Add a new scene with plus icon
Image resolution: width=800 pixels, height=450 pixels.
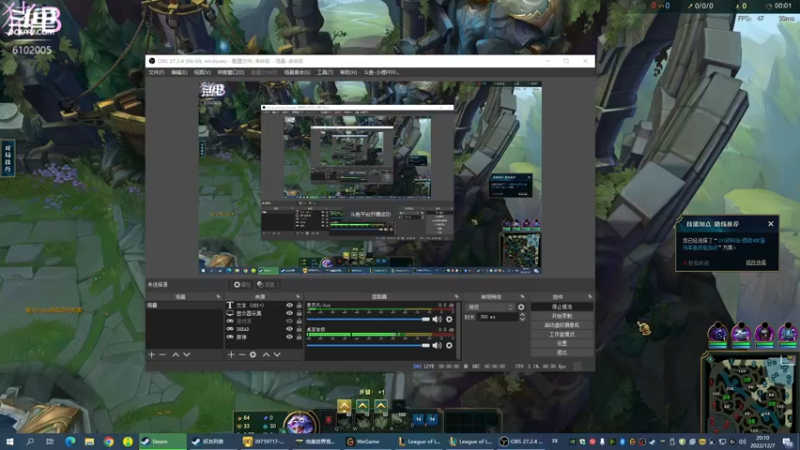152,354
